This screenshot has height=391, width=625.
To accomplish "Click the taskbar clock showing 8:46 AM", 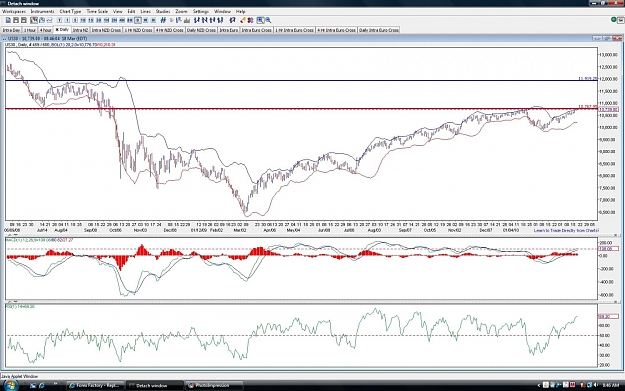I will tap(611, 385).
